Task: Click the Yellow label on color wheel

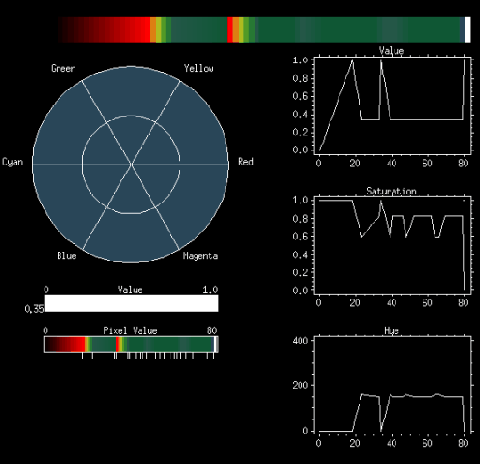Action: (x=198, y=68)
